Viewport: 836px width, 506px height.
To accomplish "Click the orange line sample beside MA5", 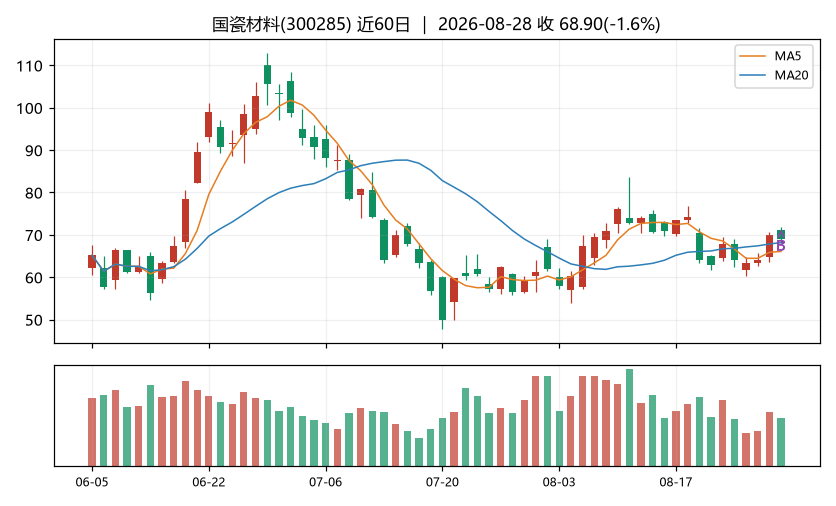I will pos(753,57).
